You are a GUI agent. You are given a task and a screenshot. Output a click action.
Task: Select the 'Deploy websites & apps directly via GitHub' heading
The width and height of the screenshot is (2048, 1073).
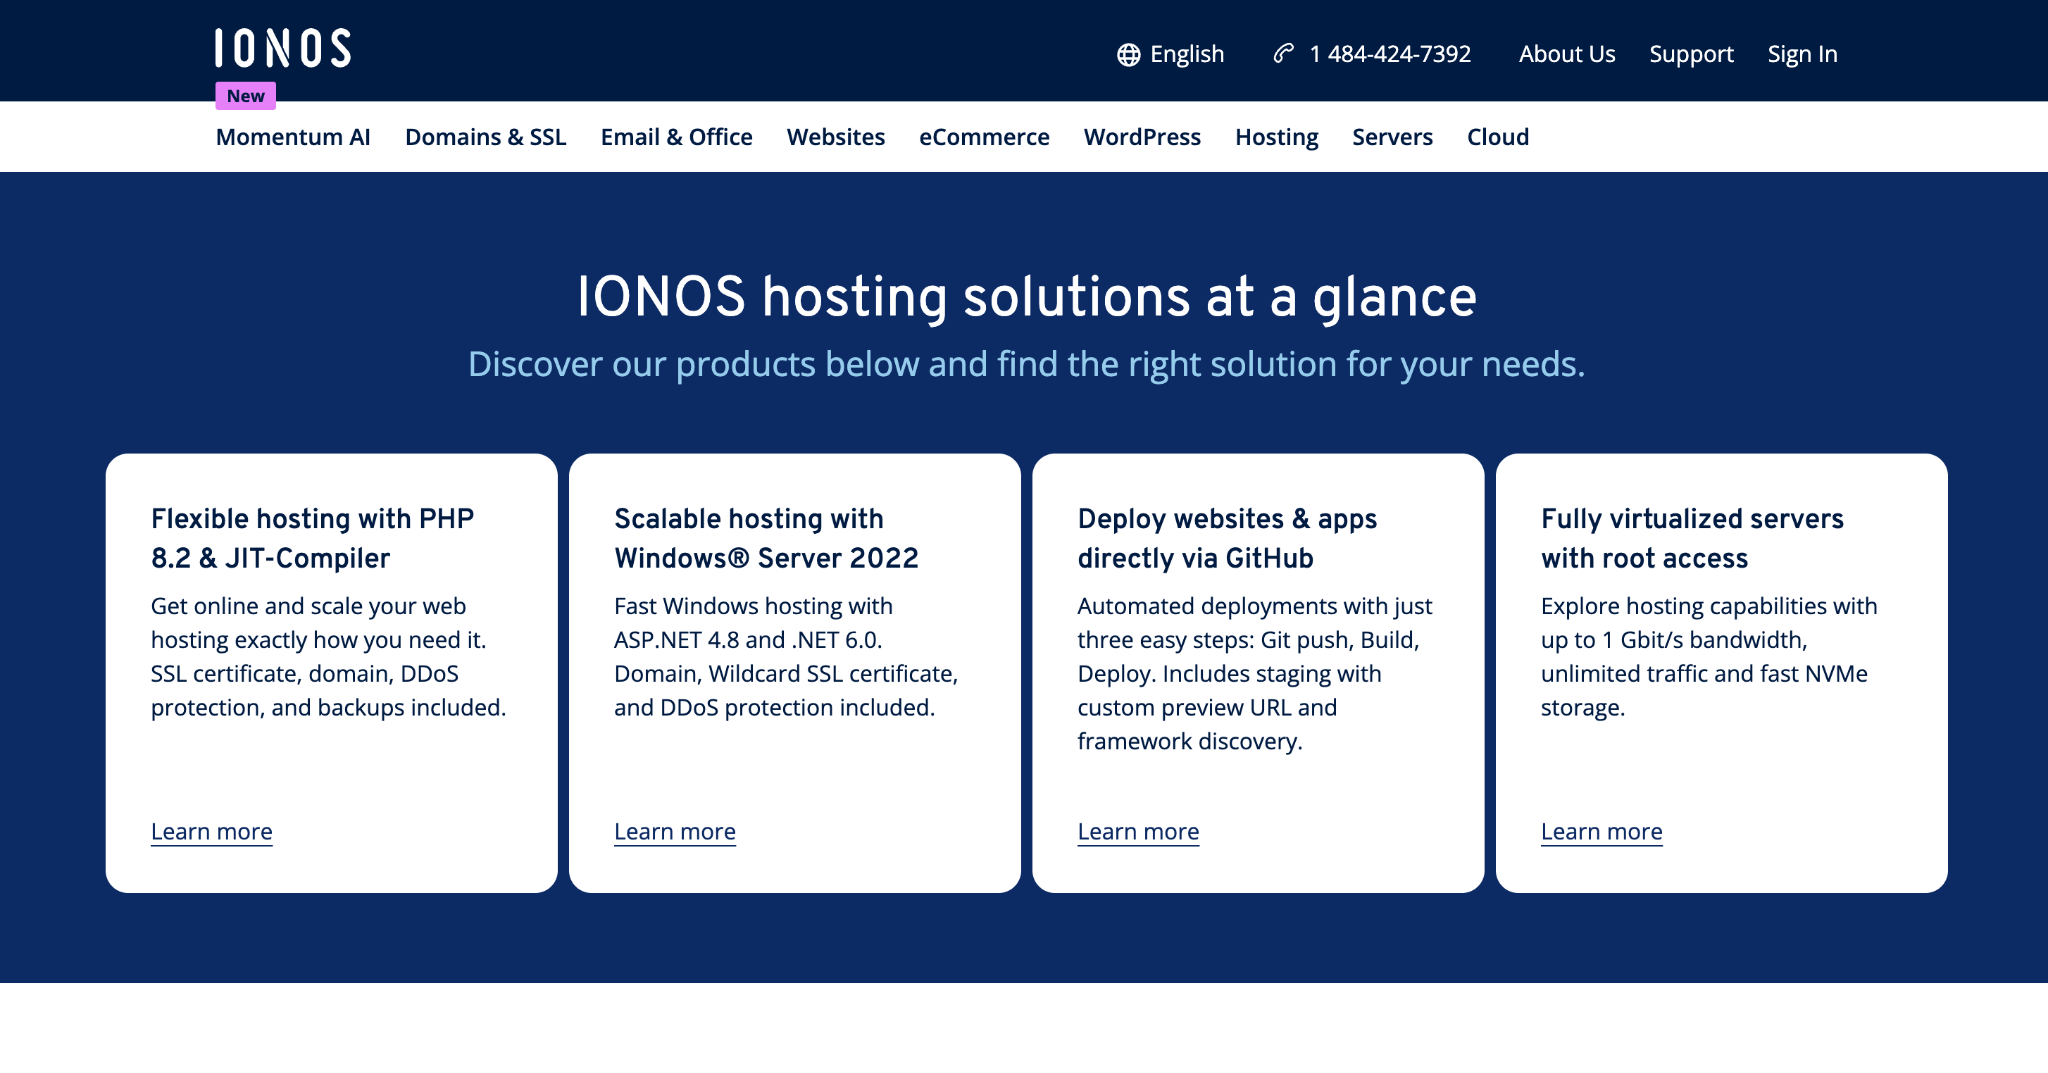tap(1227, 538)
